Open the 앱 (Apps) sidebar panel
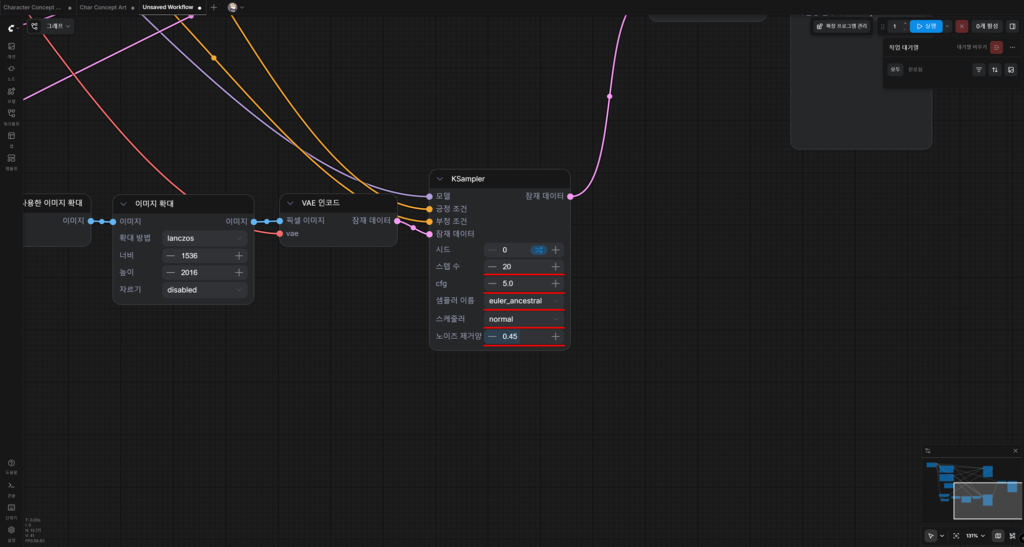This screenshot has height=547, width=1024. coord(11,139)
